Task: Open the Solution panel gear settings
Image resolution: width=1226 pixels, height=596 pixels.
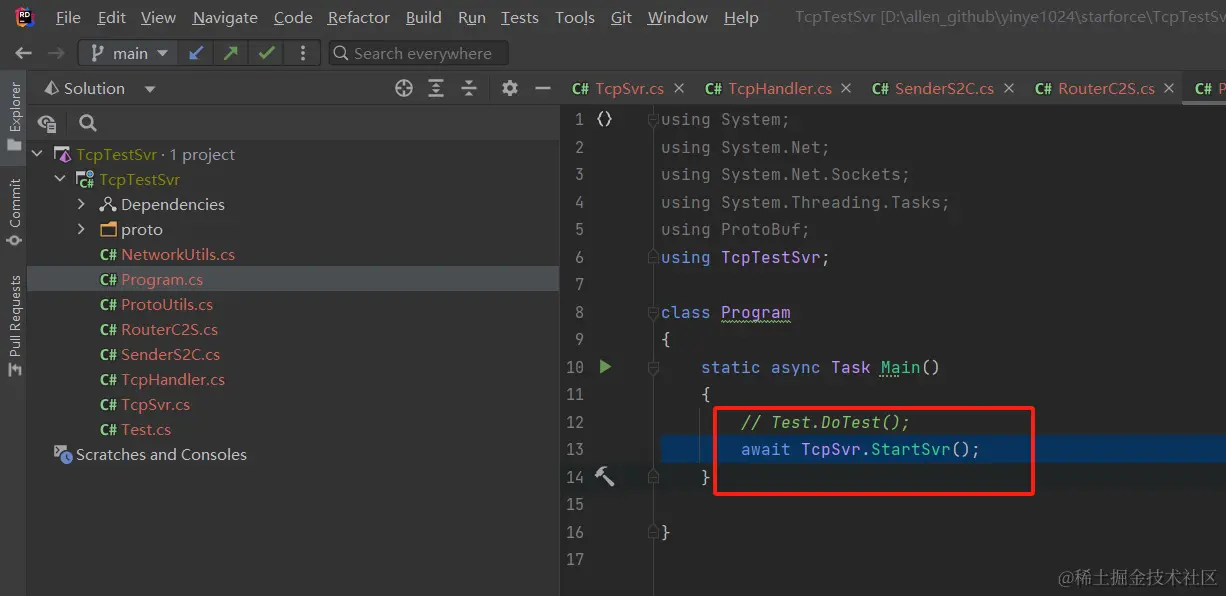Action: click(510, 88)
